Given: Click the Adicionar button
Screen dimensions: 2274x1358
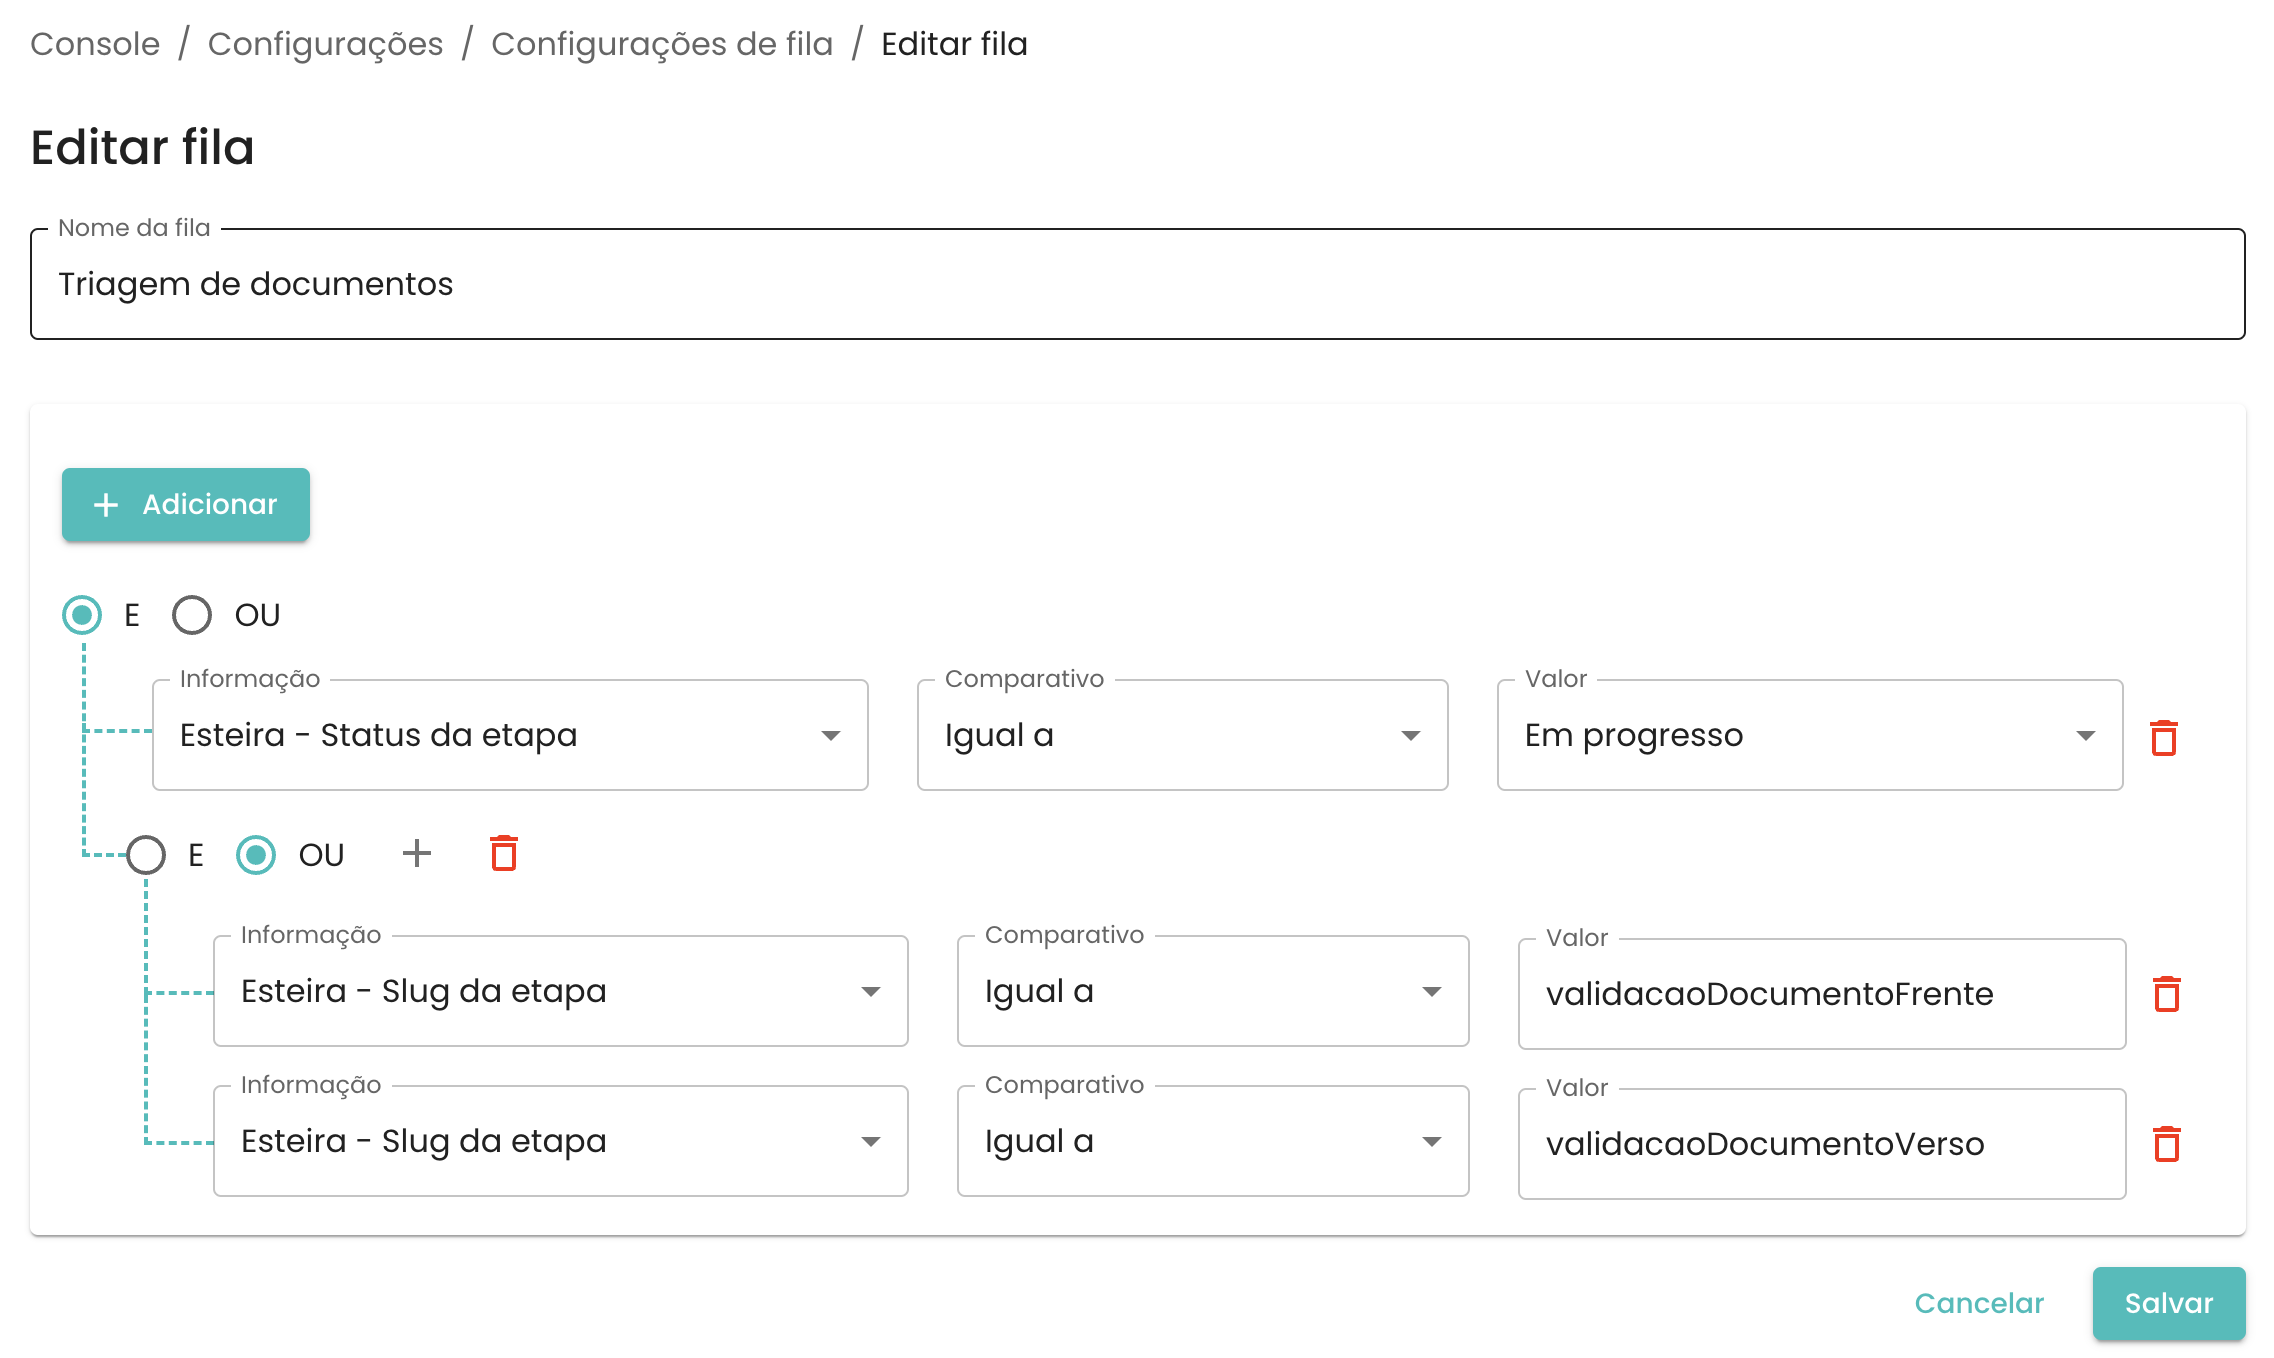Looking at the screenshot, I should point(186,505).
